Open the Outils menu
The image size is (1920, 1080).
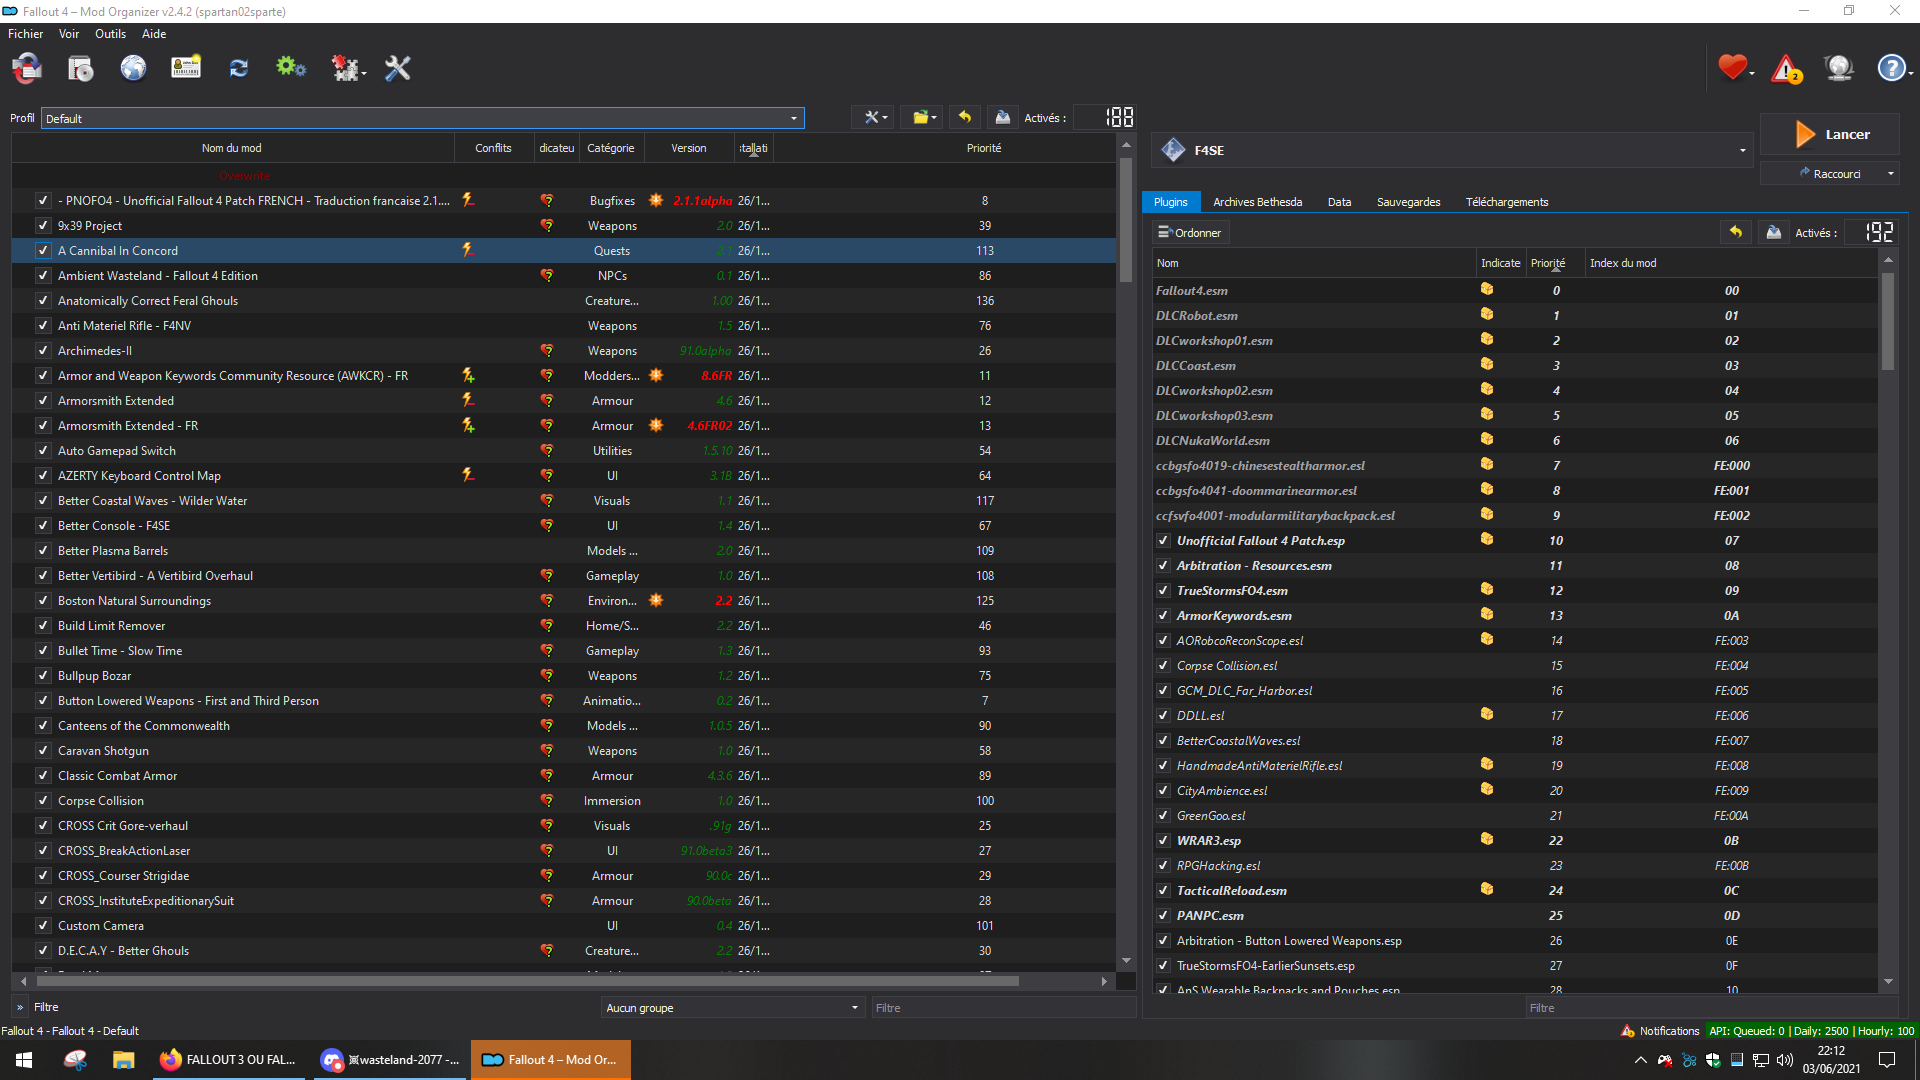pyautogui.click(x=110, y=34)
